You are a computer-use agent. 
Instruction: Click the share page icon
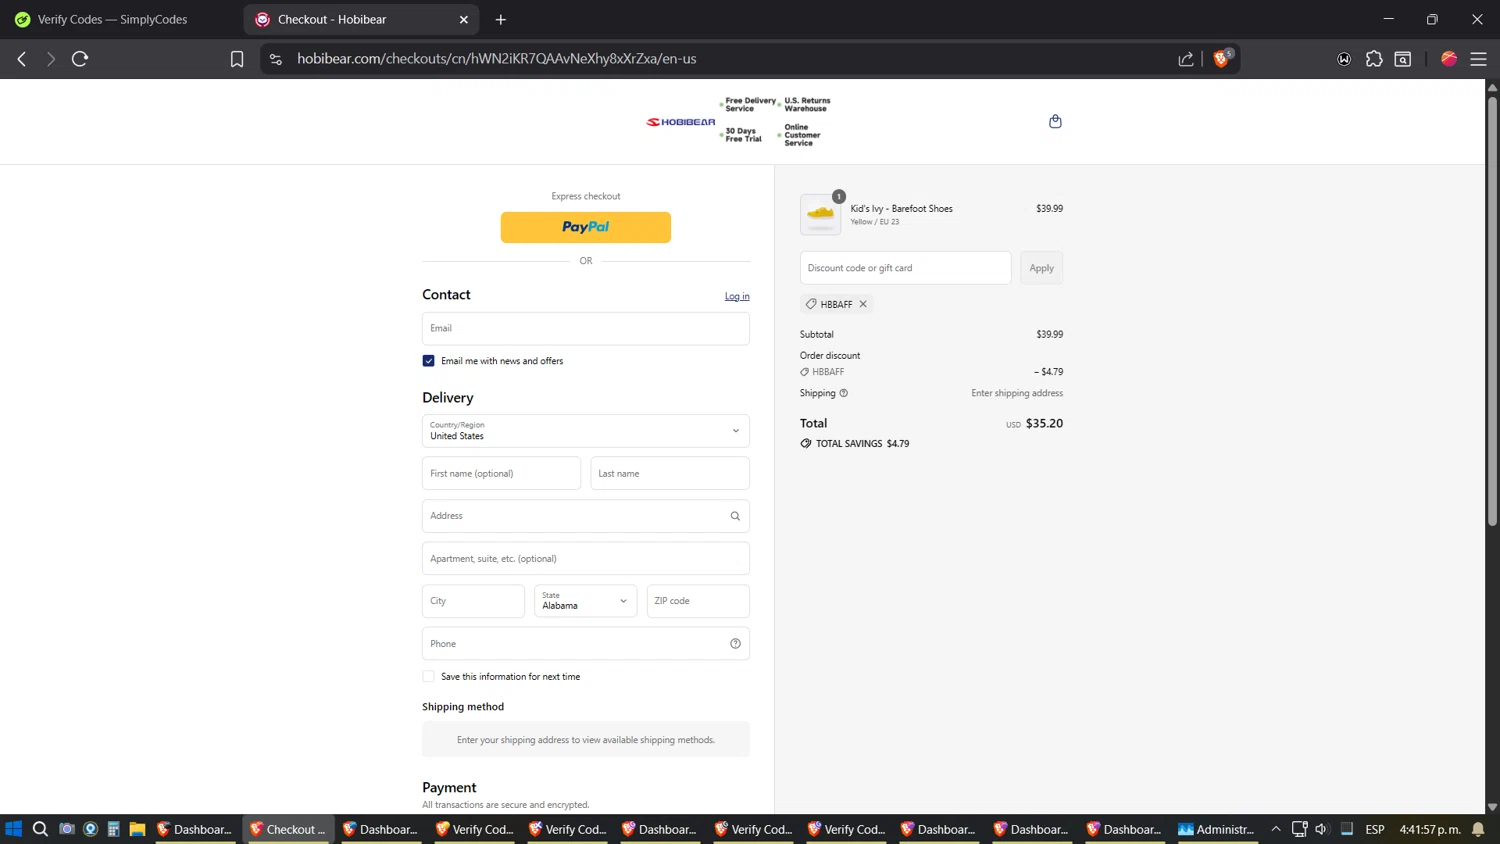click(1186, 59)
